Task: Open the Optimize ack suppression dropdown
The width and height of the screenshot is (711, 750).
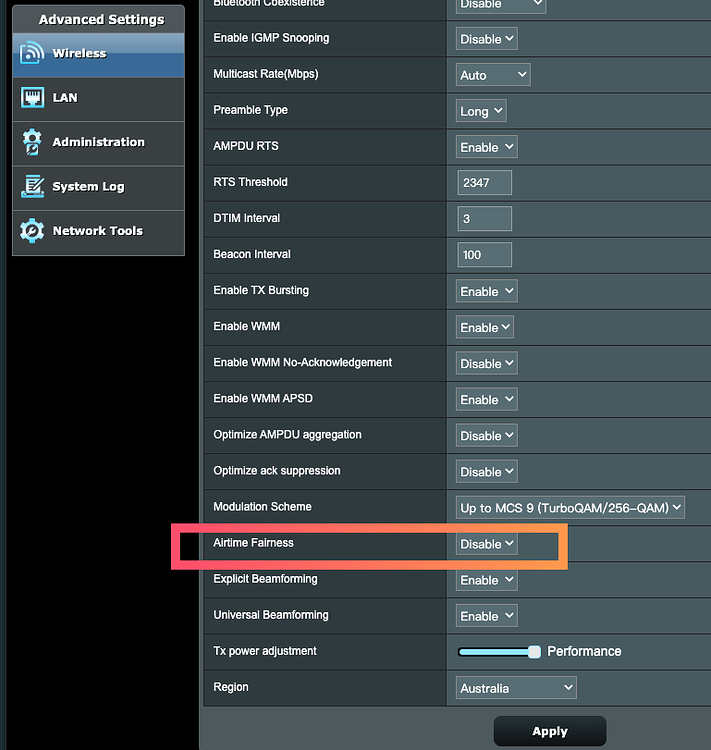Action: tap(487, 472)
